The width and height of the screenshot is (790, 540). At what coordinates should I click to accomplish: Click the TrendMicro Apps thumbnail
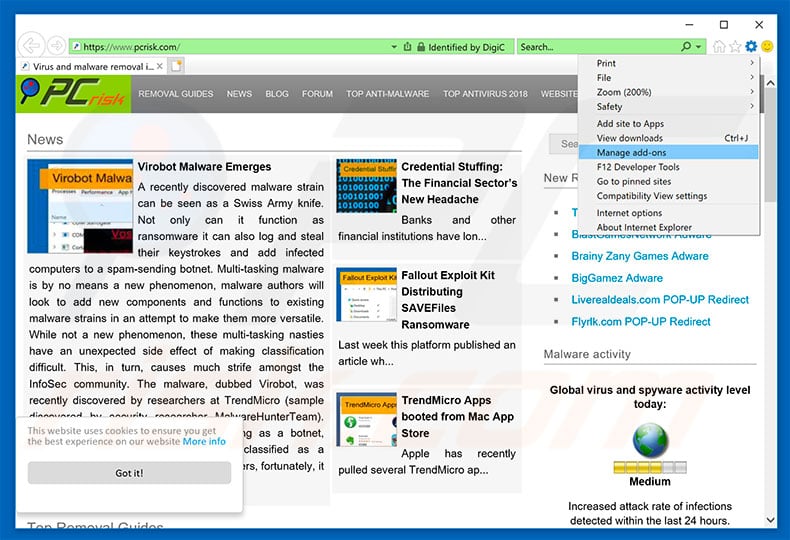coord(366,420)
